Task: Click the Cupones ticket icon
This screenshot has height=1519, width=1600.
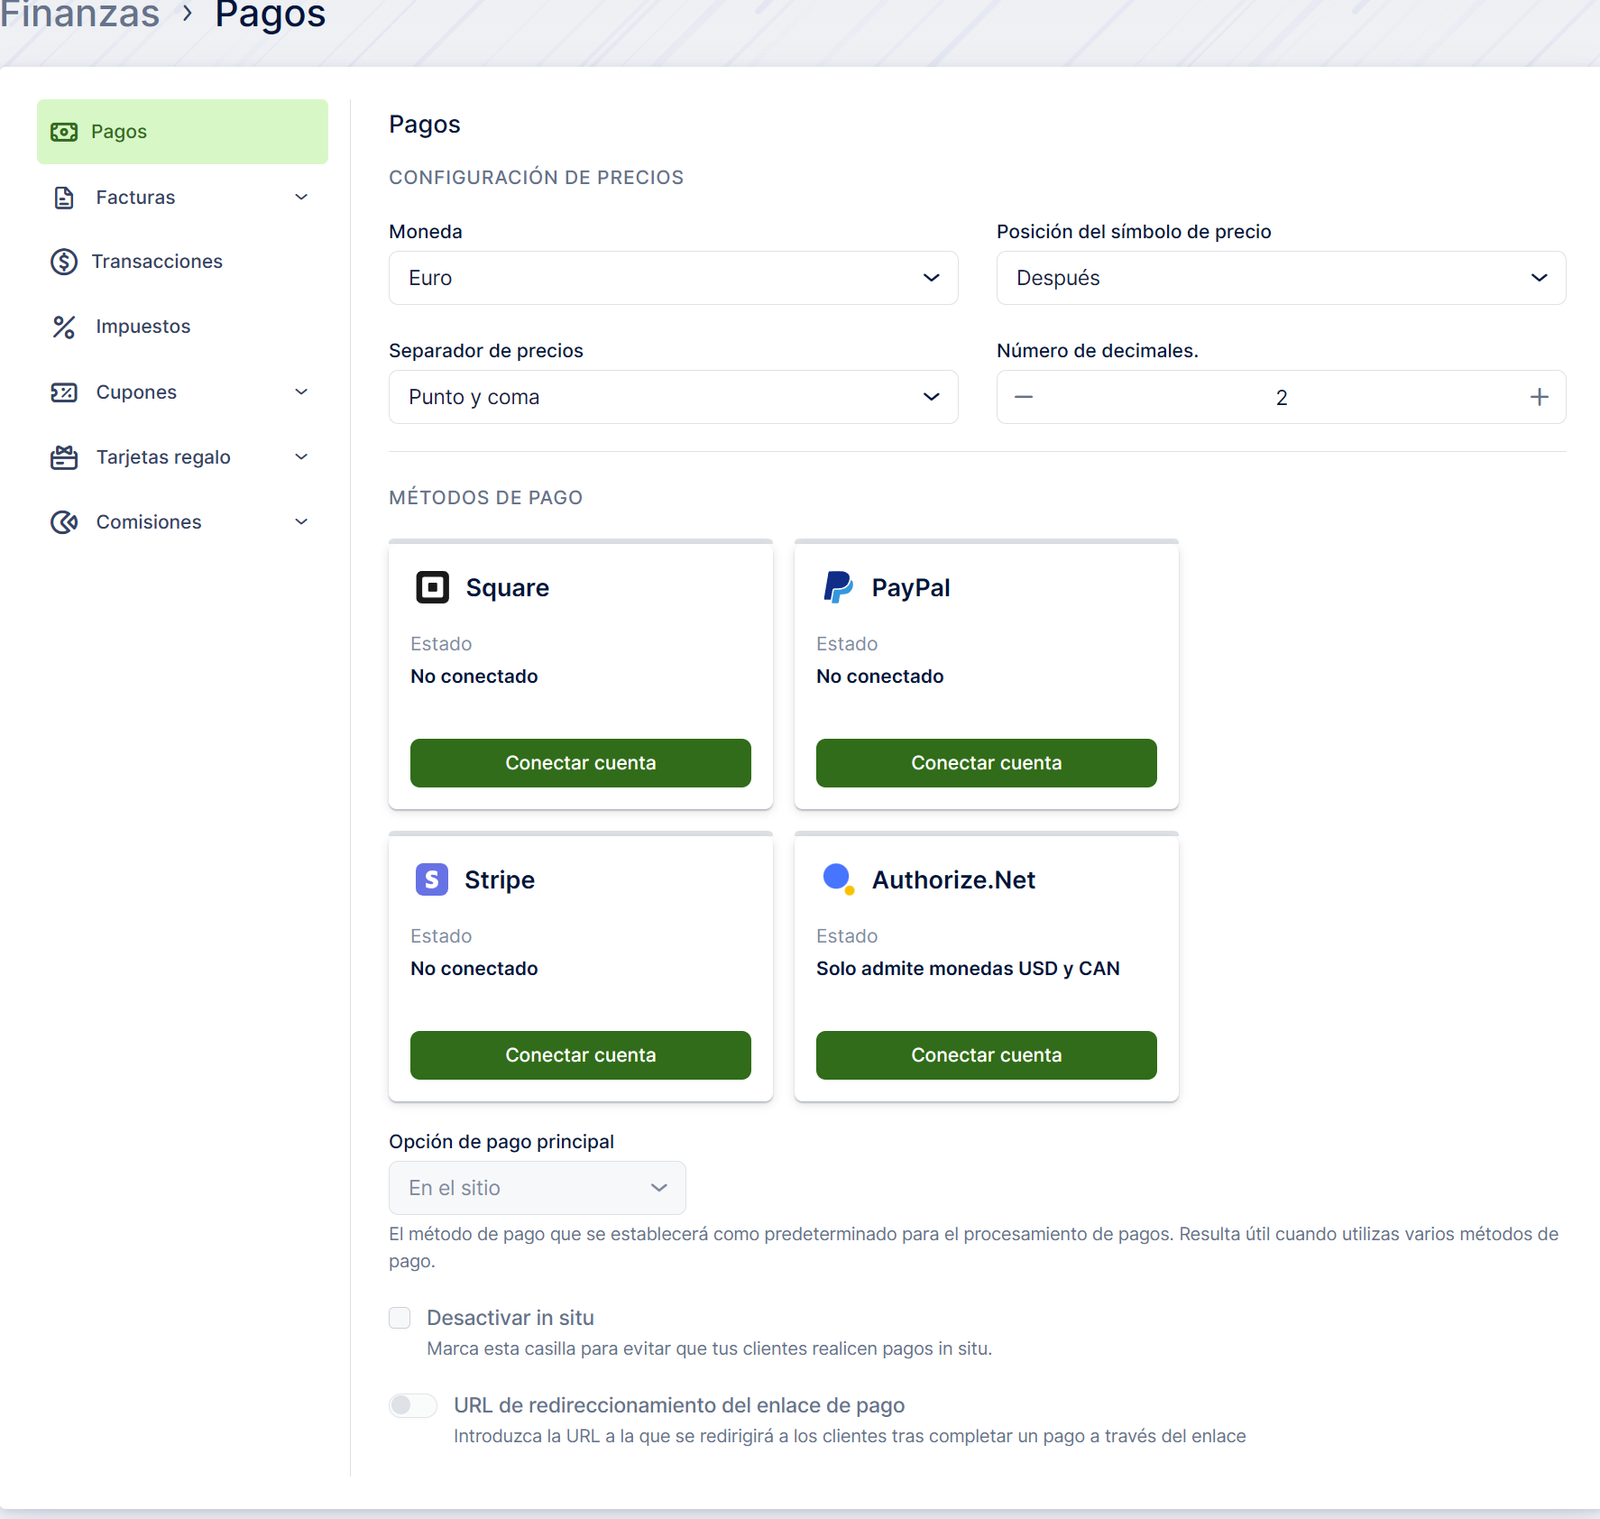Action: pyautogui.click(x=64, y=392)
